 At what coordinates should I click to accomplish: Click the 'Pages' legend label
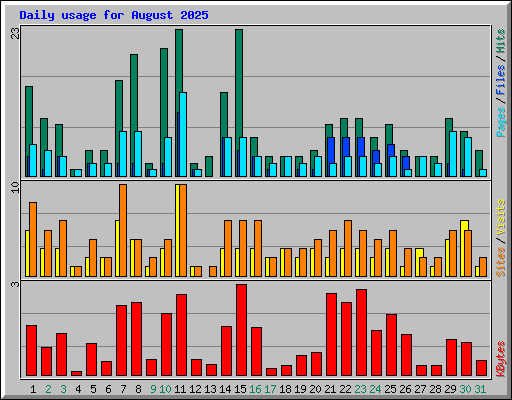click(500, 122)
